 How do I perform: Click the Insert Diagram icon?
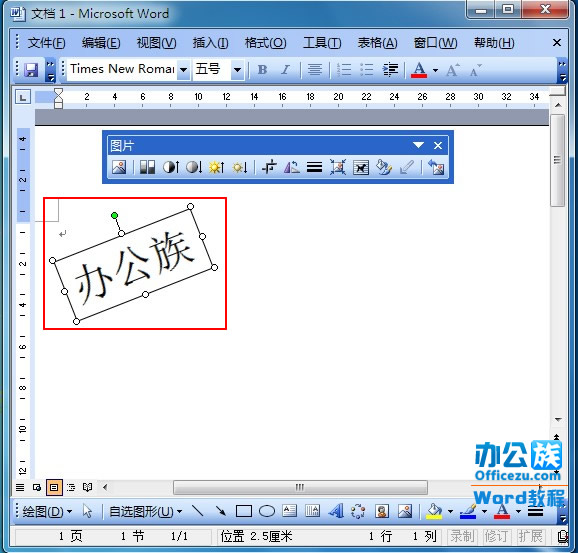tap(358, 511)
